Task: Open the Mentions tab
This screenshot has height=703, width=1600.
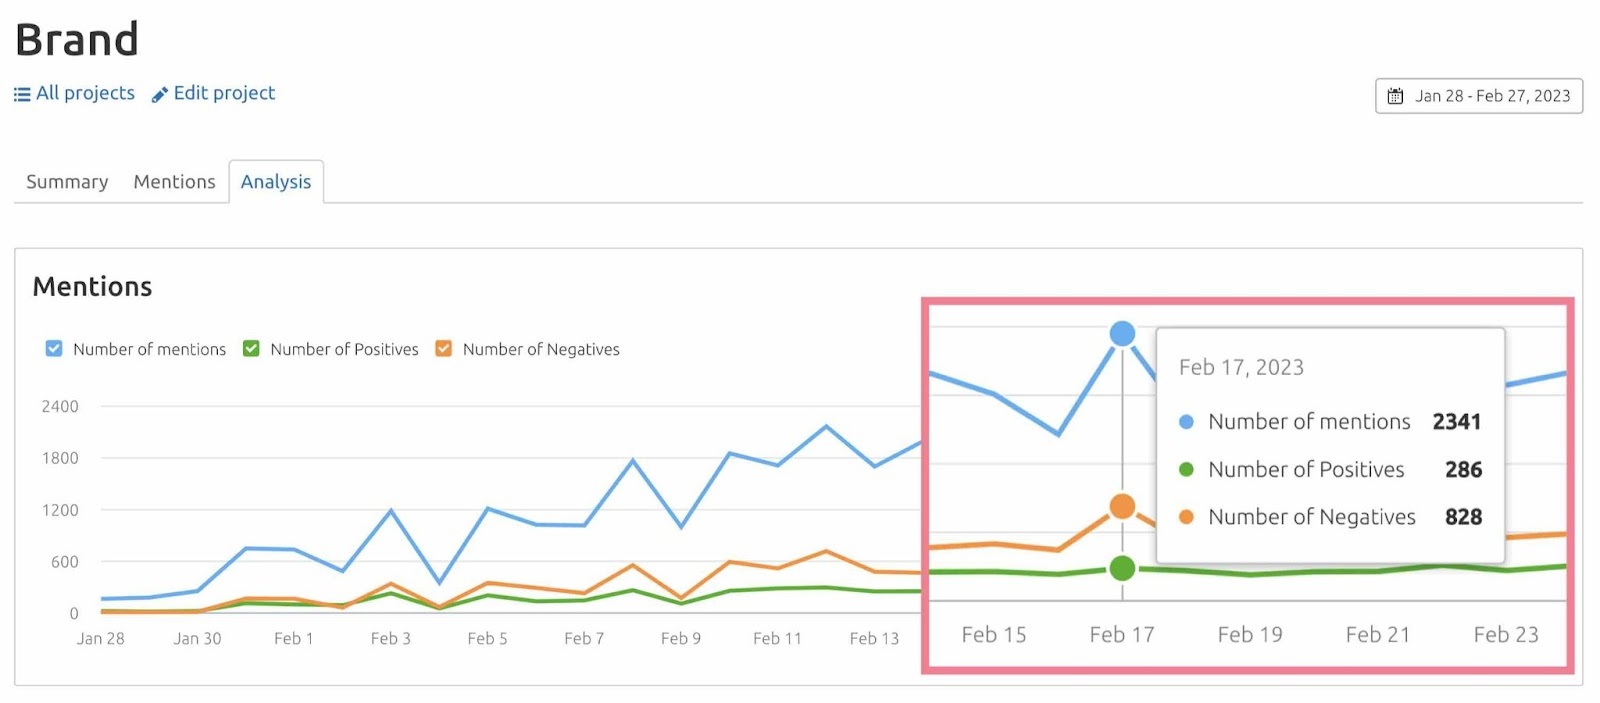Action: pyautogui.click(x=174, y=181)
